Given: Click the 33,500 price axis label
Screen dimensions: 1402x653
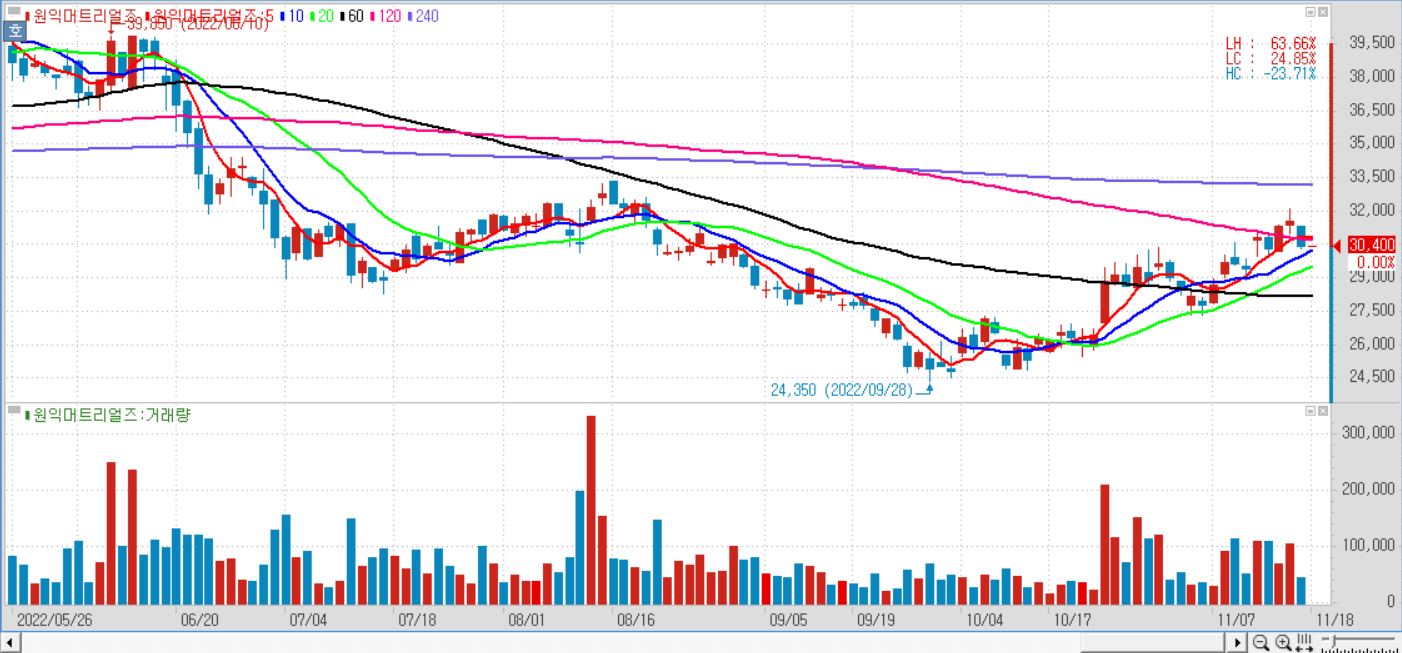Looking at the screenshot, I should tap(1371, 177).
